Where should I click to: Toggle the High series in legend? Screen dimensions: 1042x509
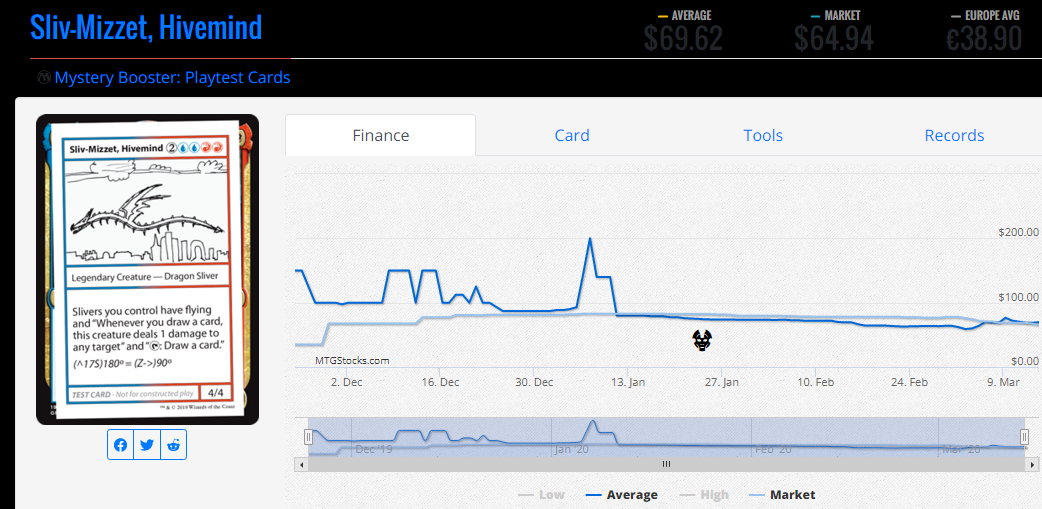click(704, 494)
